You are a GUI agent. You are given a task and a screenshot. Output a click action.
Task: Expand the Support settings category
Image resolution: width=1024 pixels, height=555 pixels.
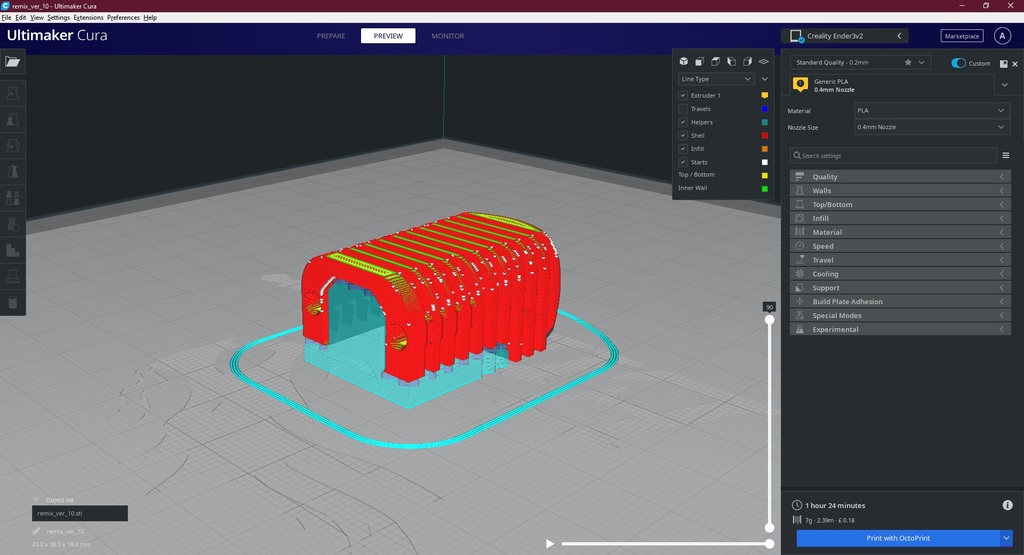(x=899, y=288)
